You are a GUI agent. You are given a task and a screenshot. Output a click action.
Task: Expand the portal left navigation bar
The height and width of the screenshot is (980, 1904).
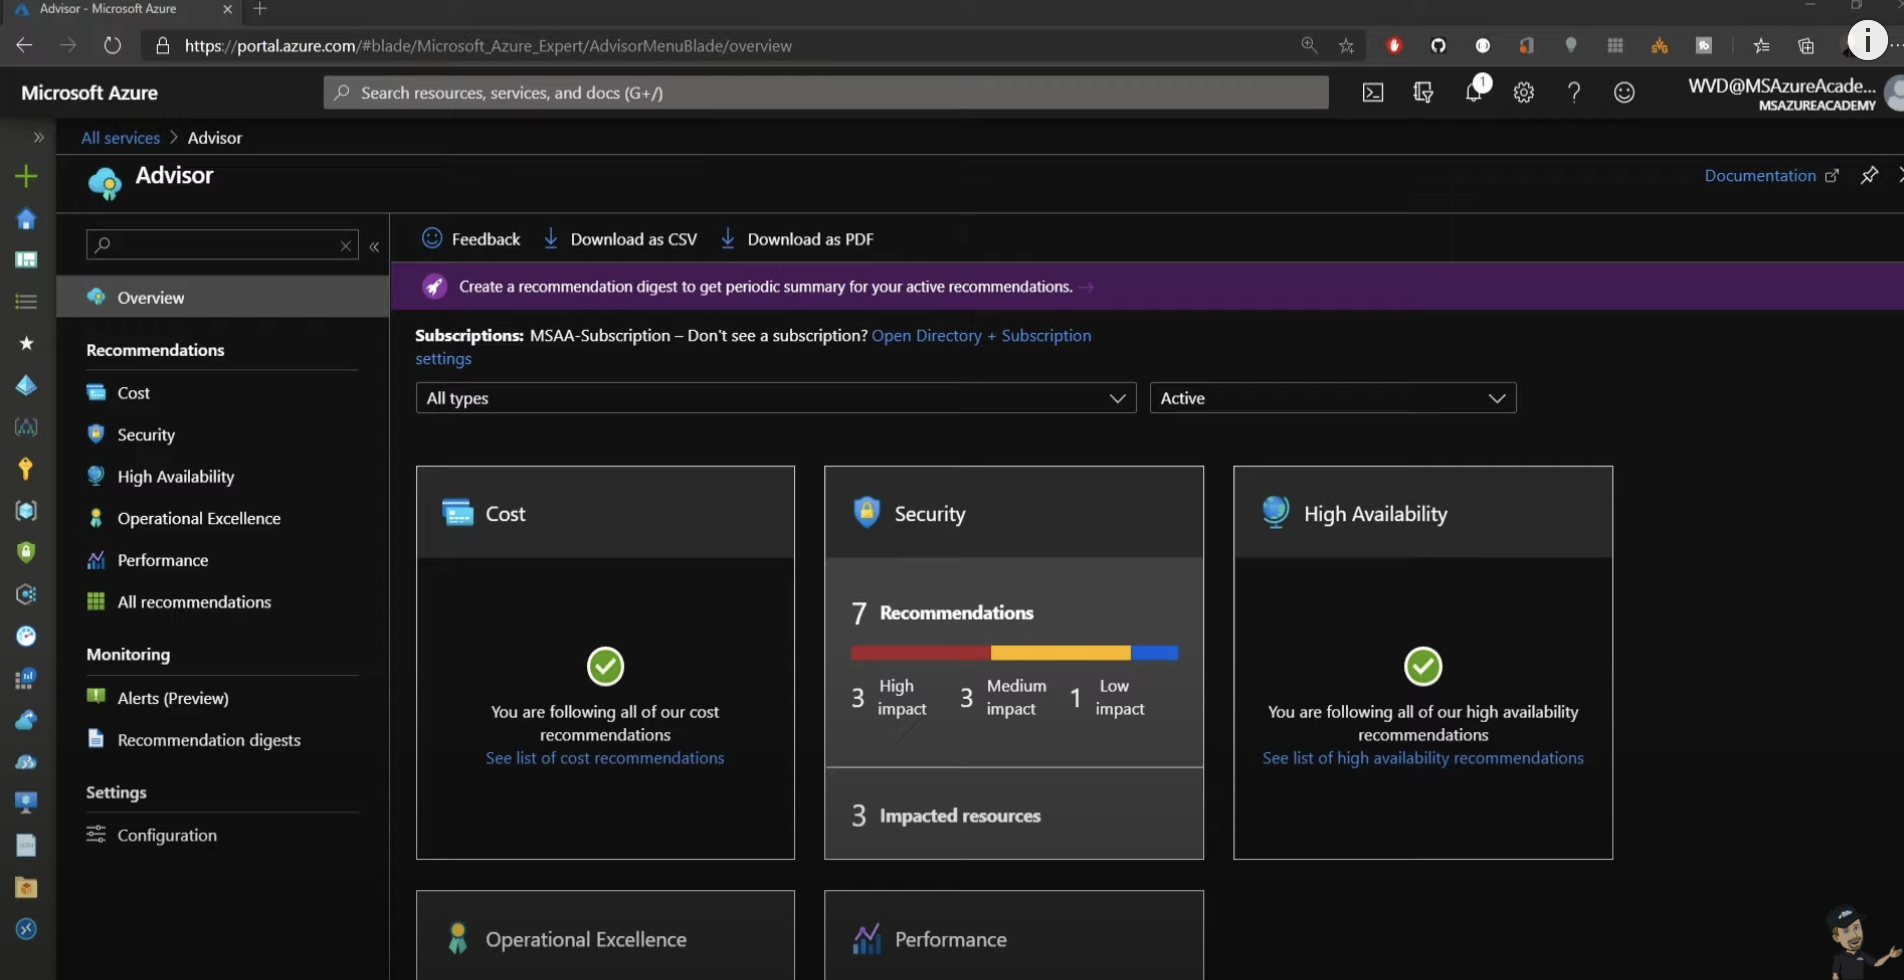38,138
